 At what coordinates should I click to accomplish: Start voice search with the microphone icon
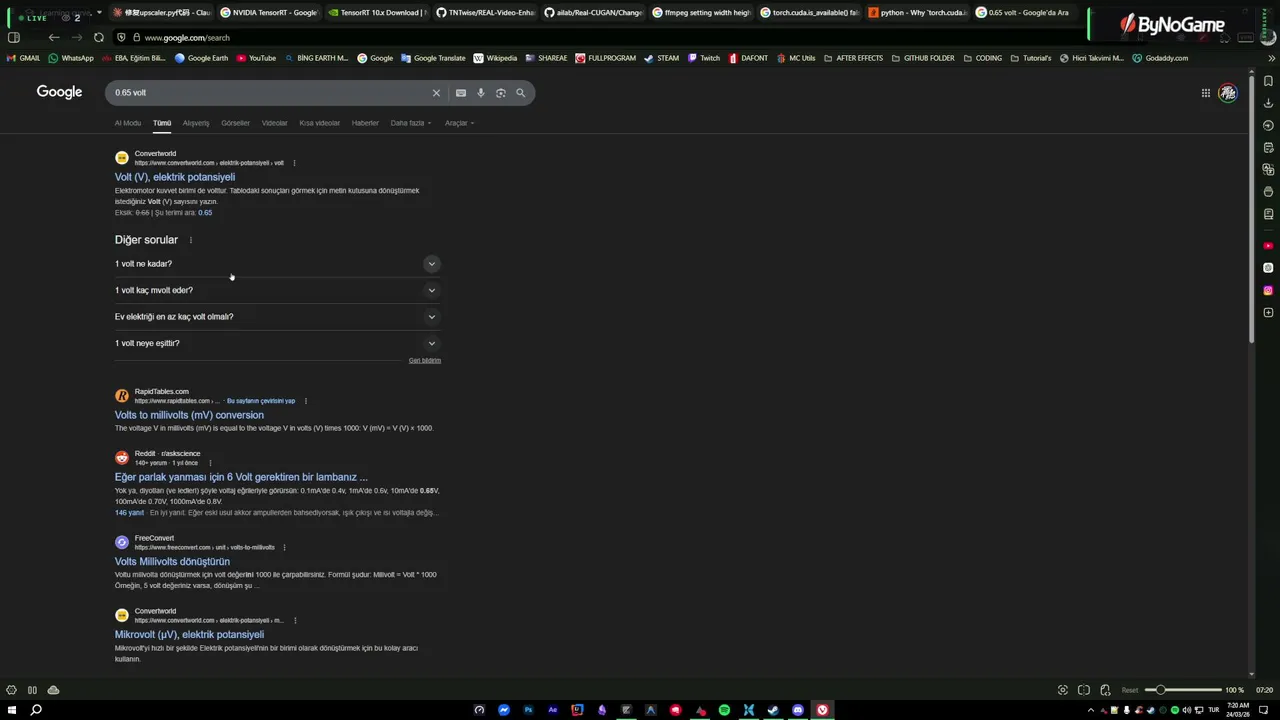[x=481, y=93]
